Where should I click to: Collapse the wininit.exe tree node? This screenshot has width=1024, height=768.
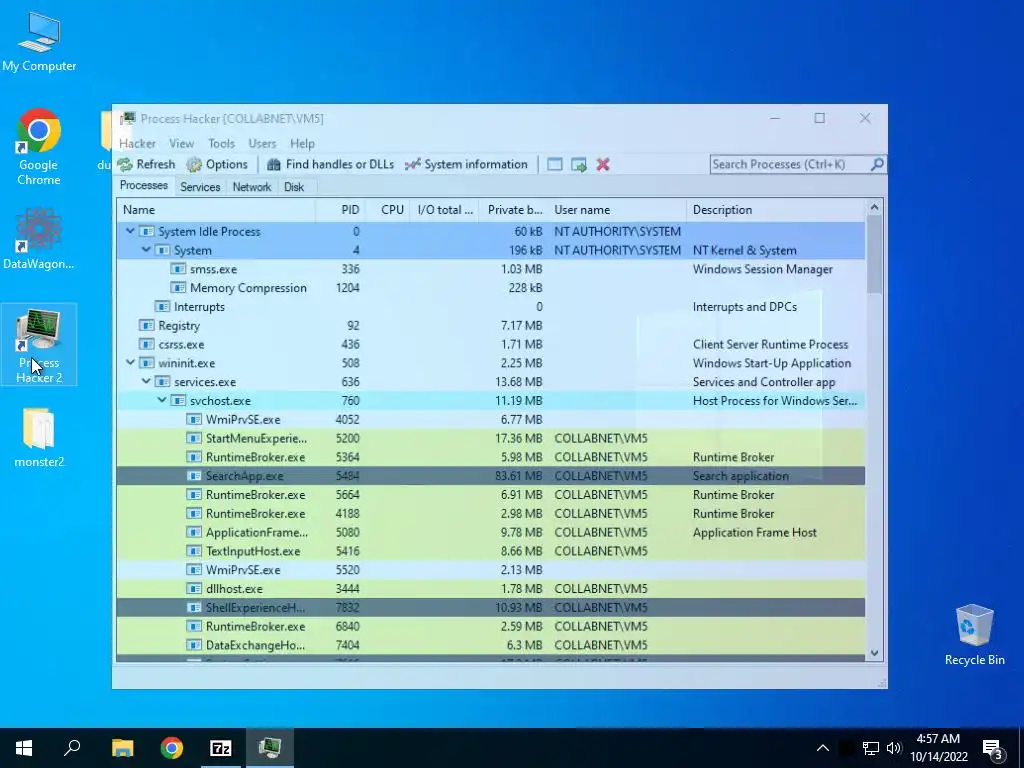[x=130, y=362]
